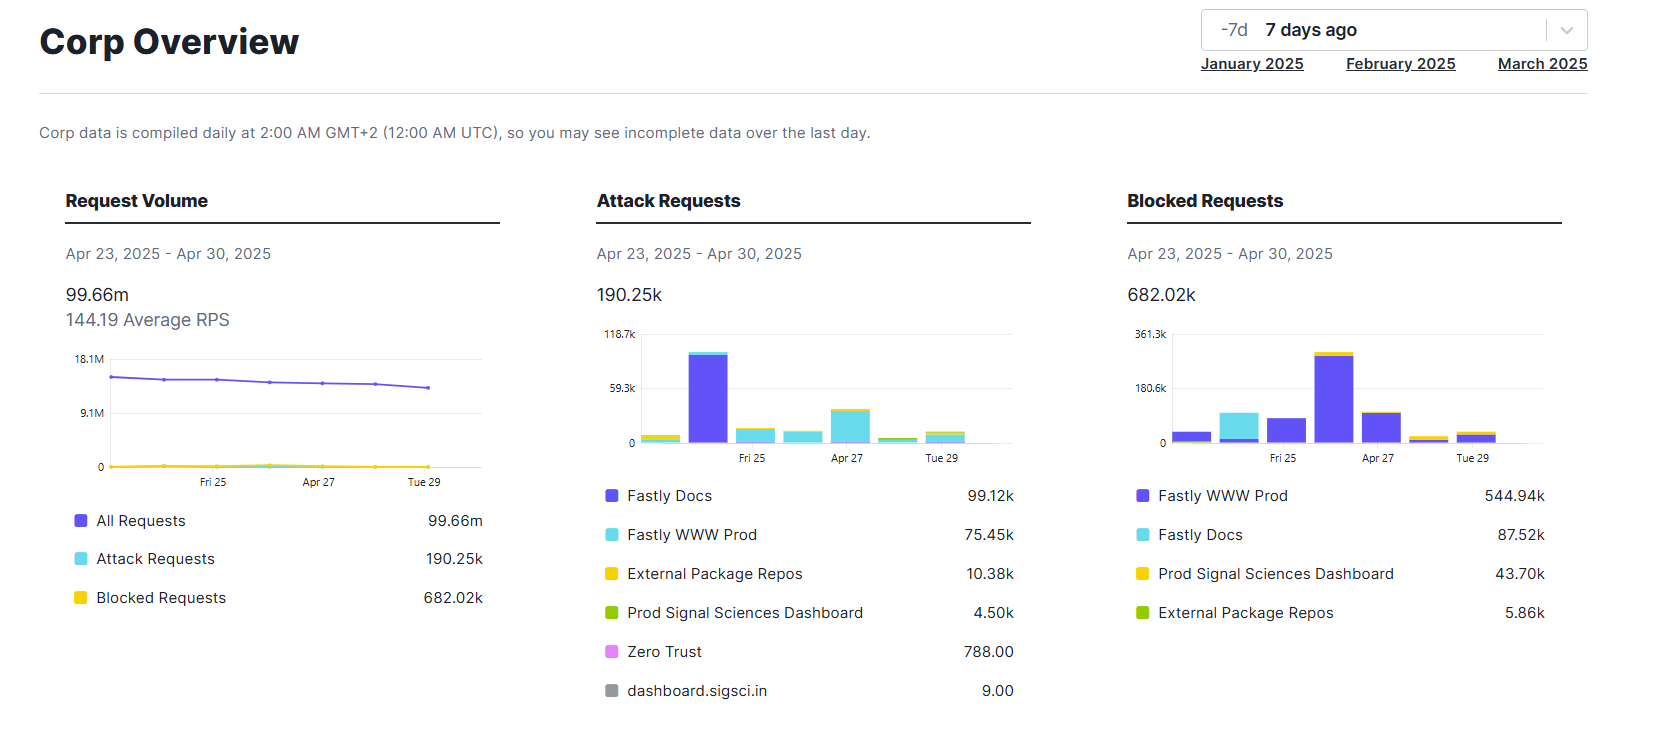Image resolution: width=1659 pixels, height=749 pixels.
Task: Click External Package Repos swatch in Blocked Requests
Action: pos(1143,613)
